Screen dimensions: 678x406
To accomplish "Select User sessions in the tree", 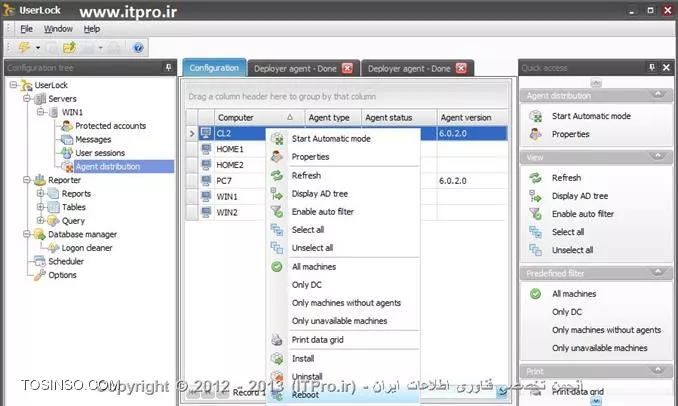I will (x=100, y=153).
